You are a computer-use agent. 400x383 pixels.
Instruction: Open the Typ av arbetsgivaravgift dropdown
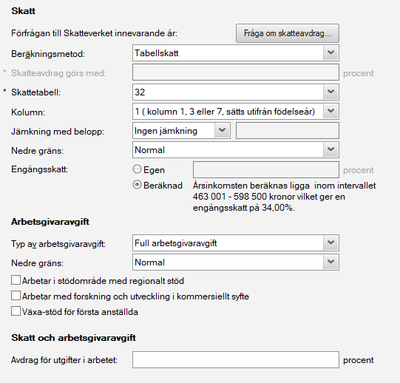click(236, 243)
